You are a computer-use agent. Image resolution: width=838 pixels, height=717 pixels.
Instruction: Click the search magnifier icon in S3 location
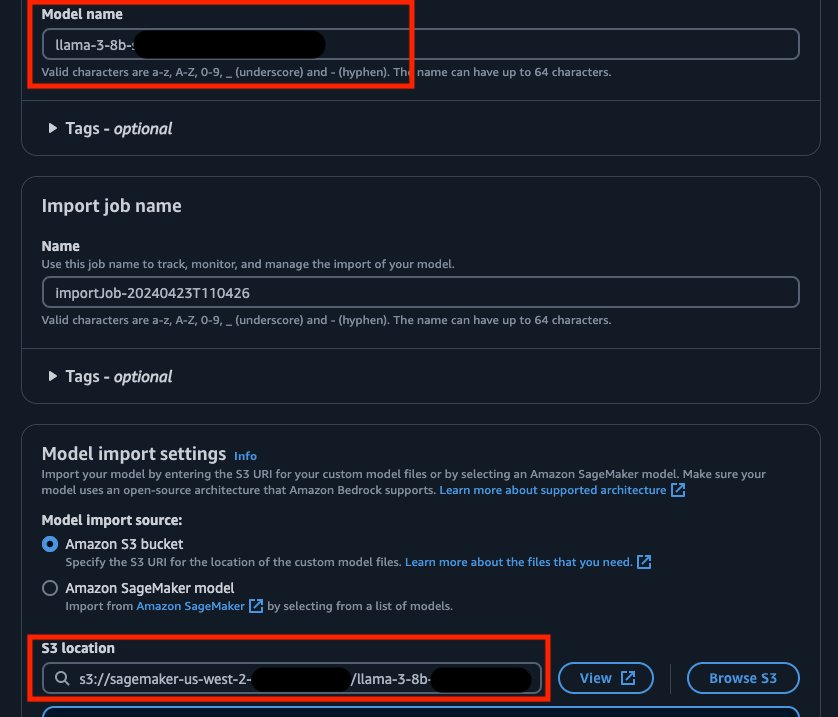62,678
